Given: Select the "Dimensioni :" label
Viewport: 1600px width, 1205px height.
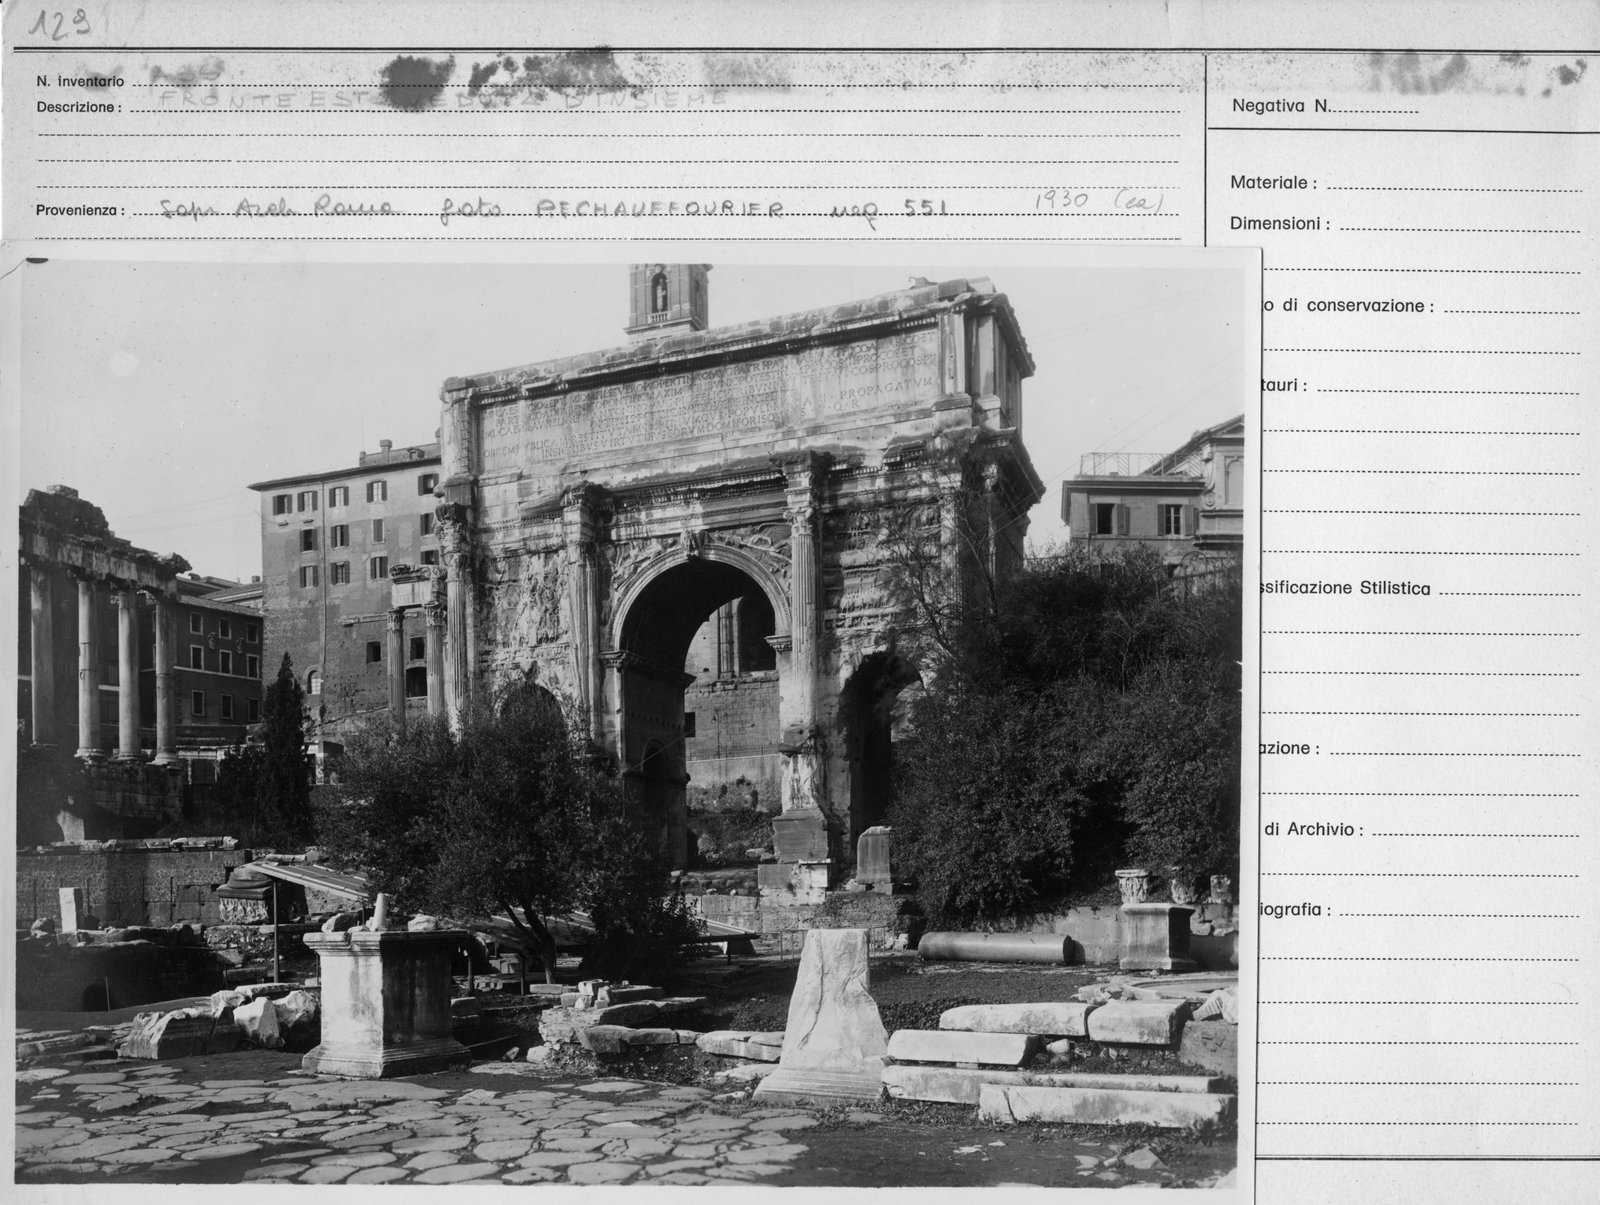Looking at the screenshot, I should coord(1280,223).
